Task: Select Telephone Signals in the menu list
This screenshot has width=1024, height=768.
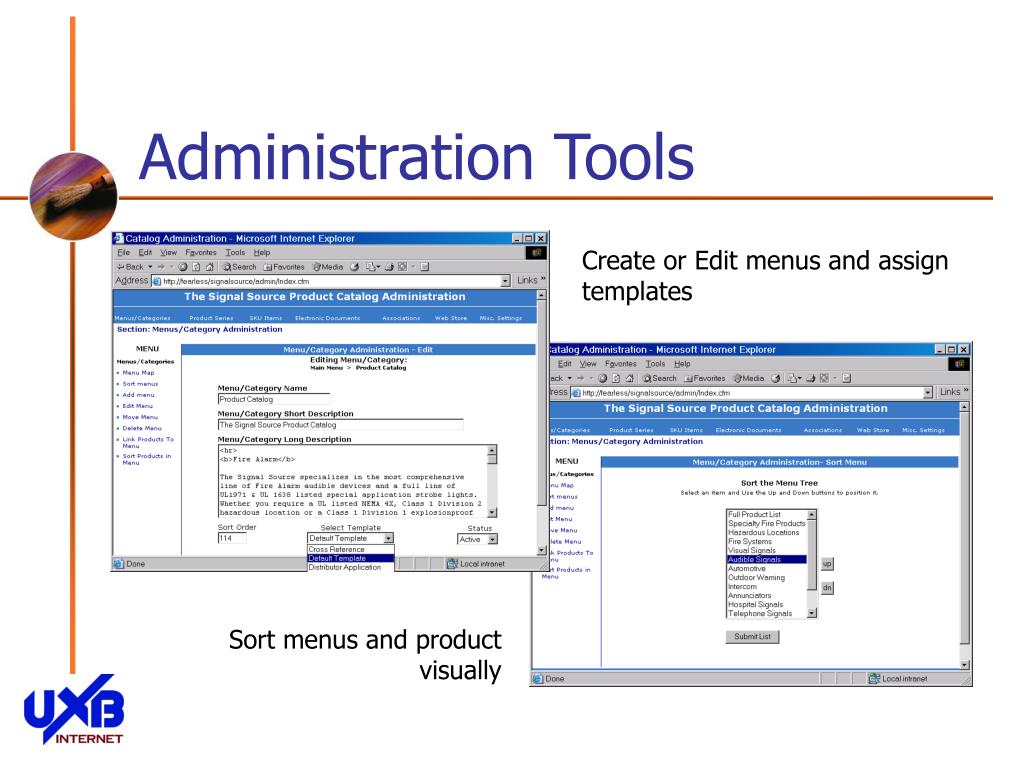Action: tap(767, 614)
